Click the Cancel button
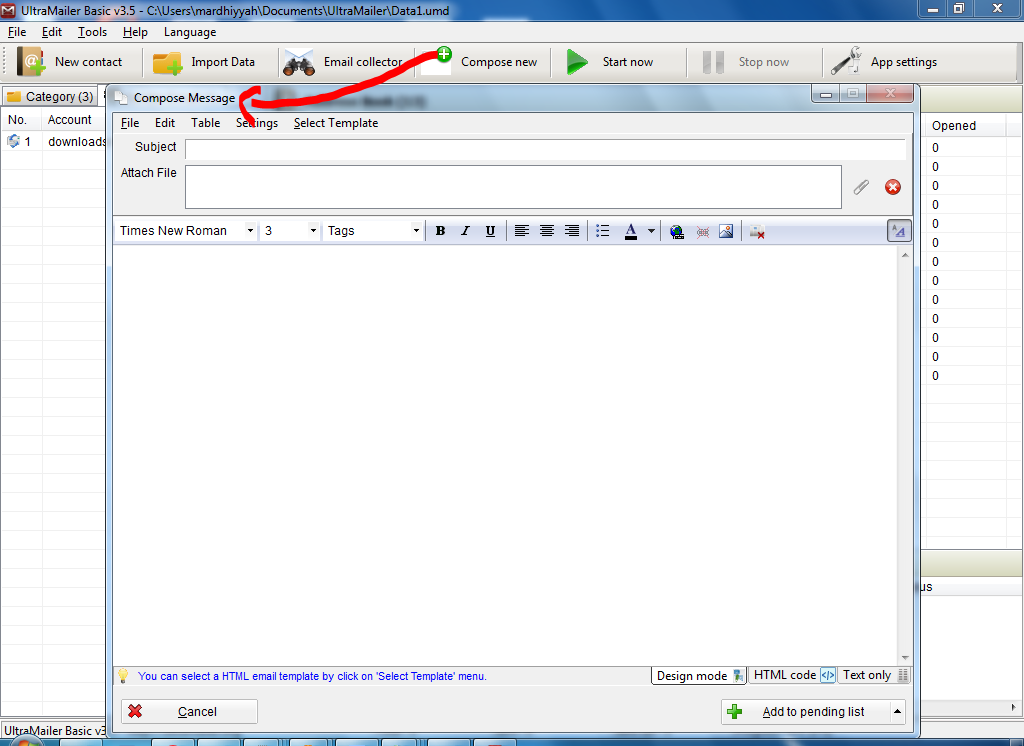This screenshot has height=746, width=1024. click(x=189, y=711)
